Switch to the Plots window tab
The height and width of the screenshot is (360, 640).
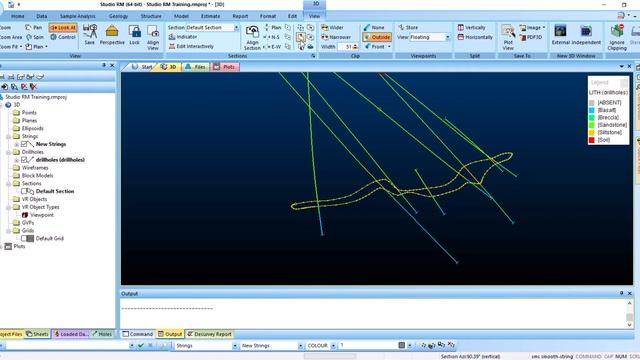point(224,67)
